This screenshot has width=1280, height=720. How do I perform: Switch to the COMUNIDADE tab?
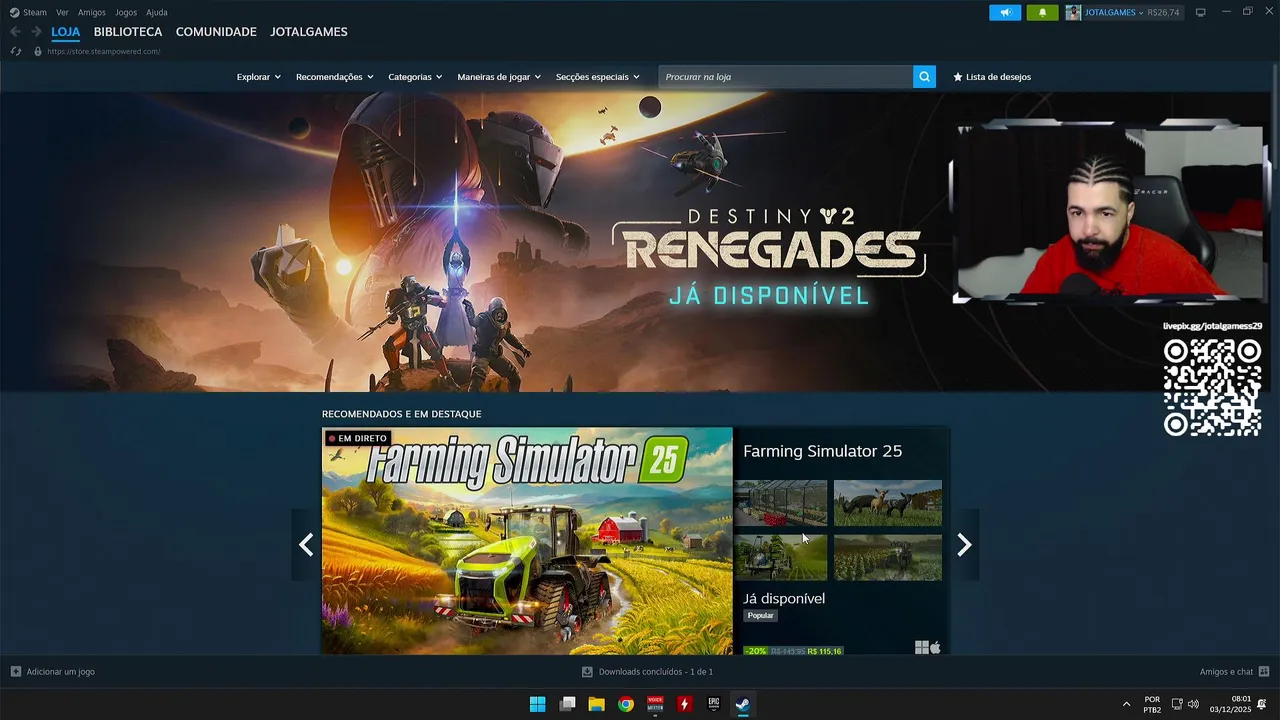pyautogui.click(x=216, y=32)
